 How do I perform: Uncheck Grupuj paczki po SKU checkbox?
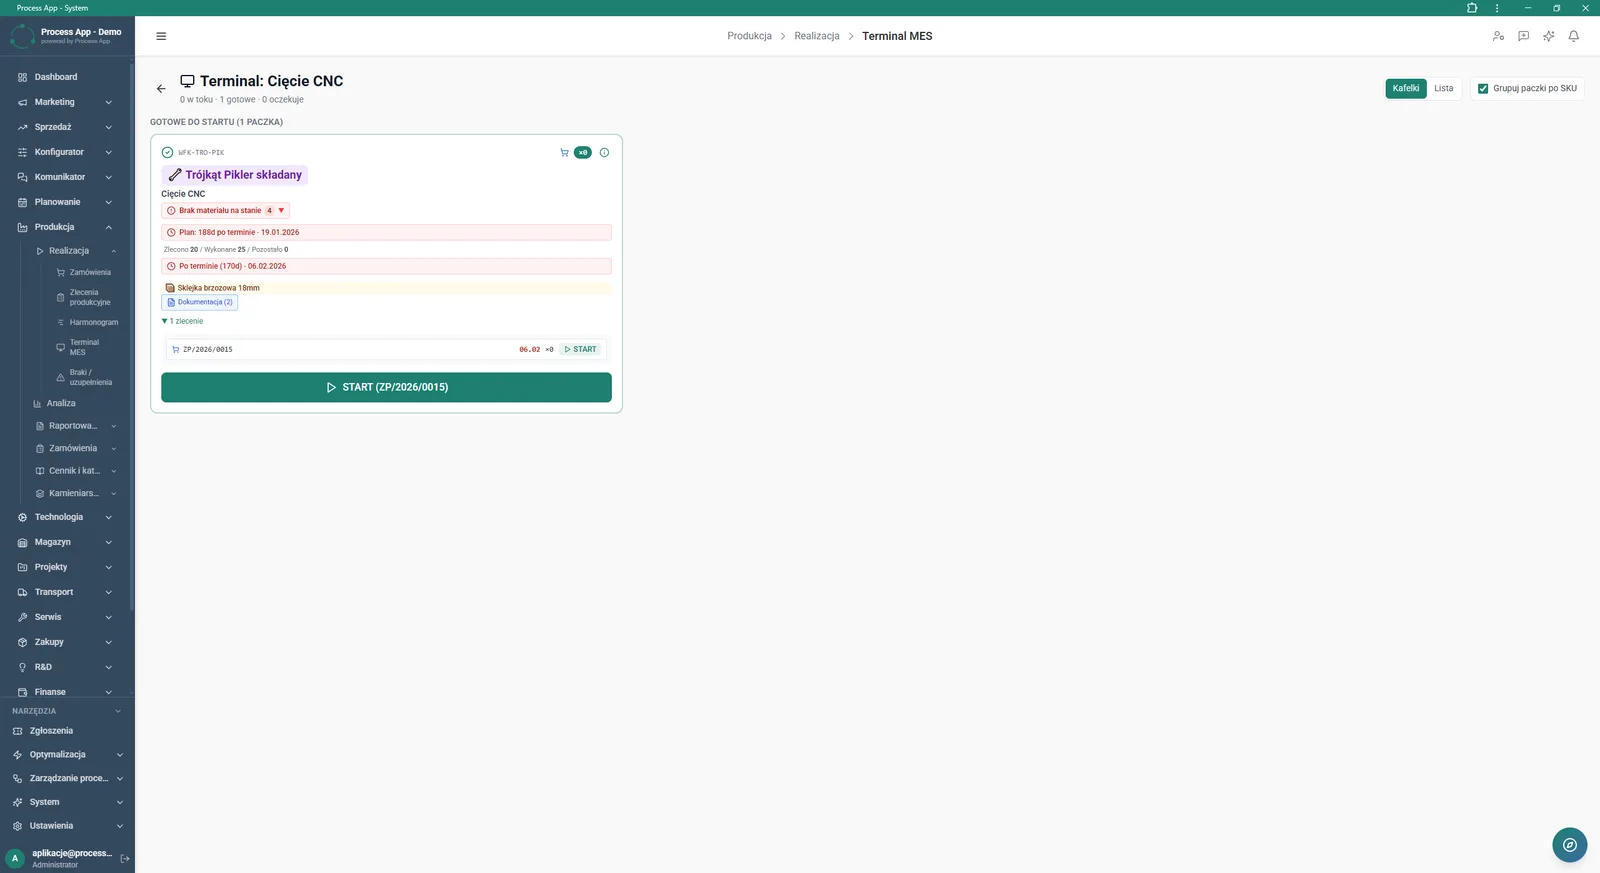(1483, 88)
